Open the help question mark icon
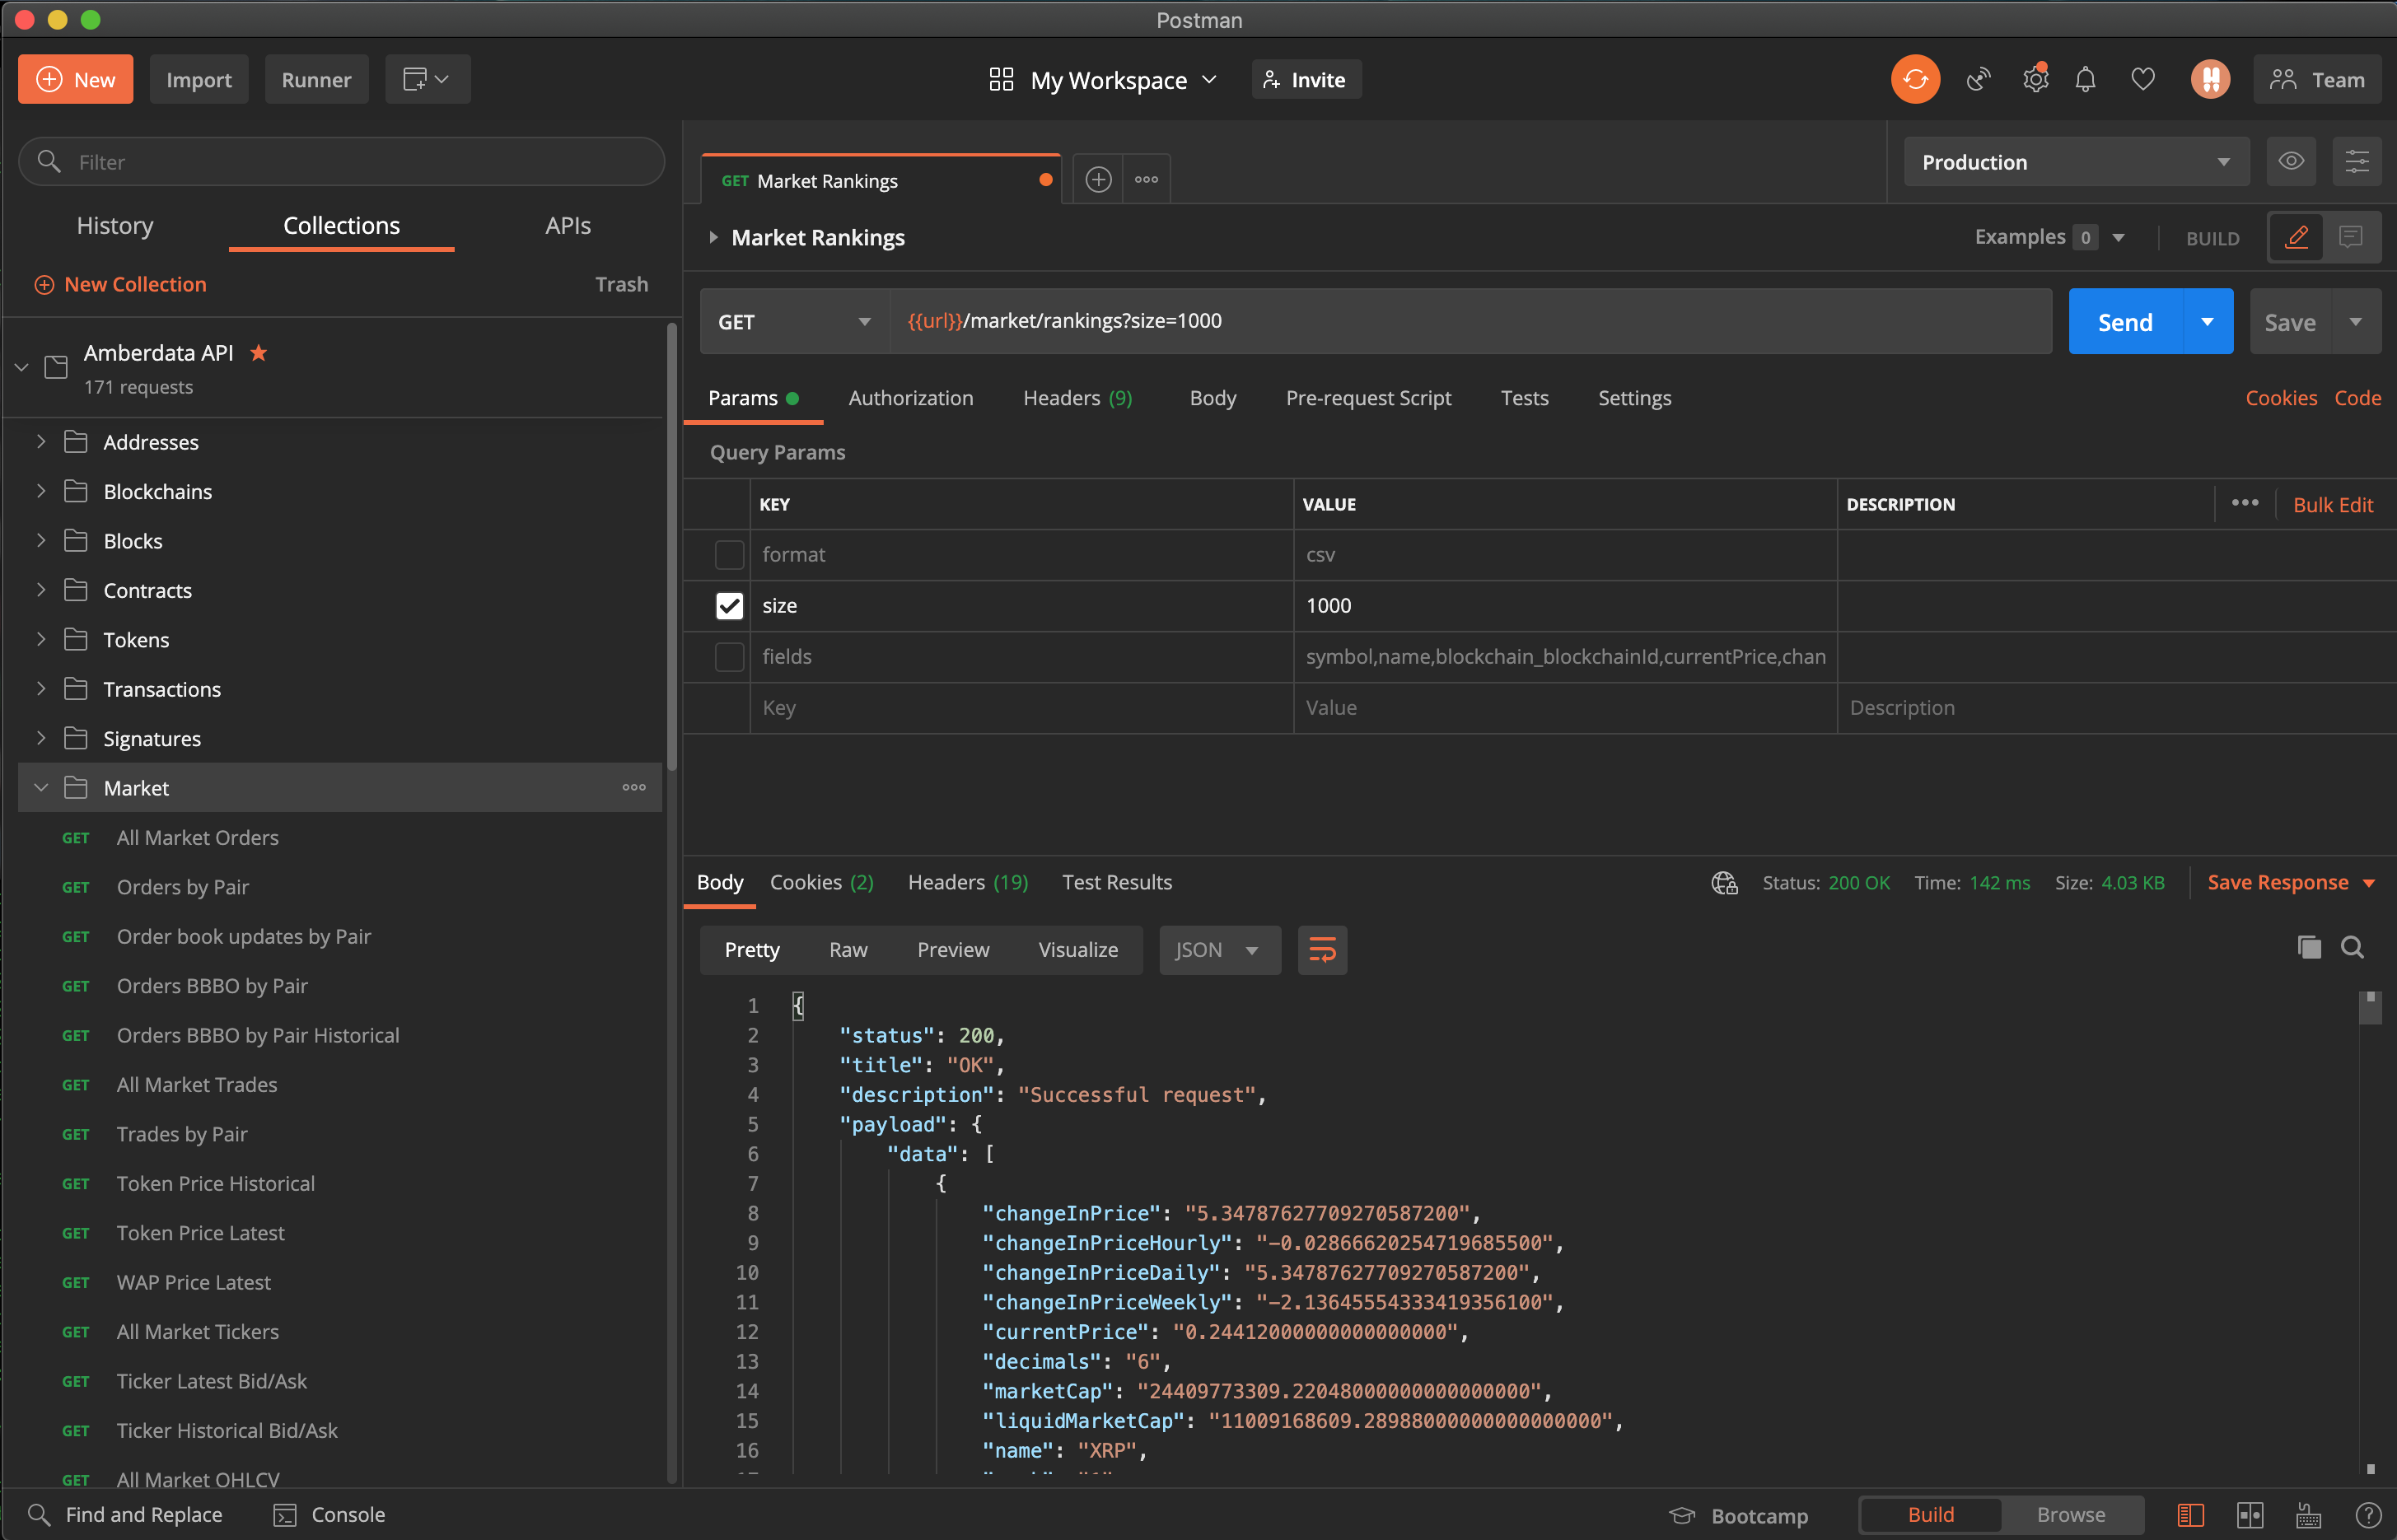Screen dimensions: 2397x1540 coord(2368,1515)
